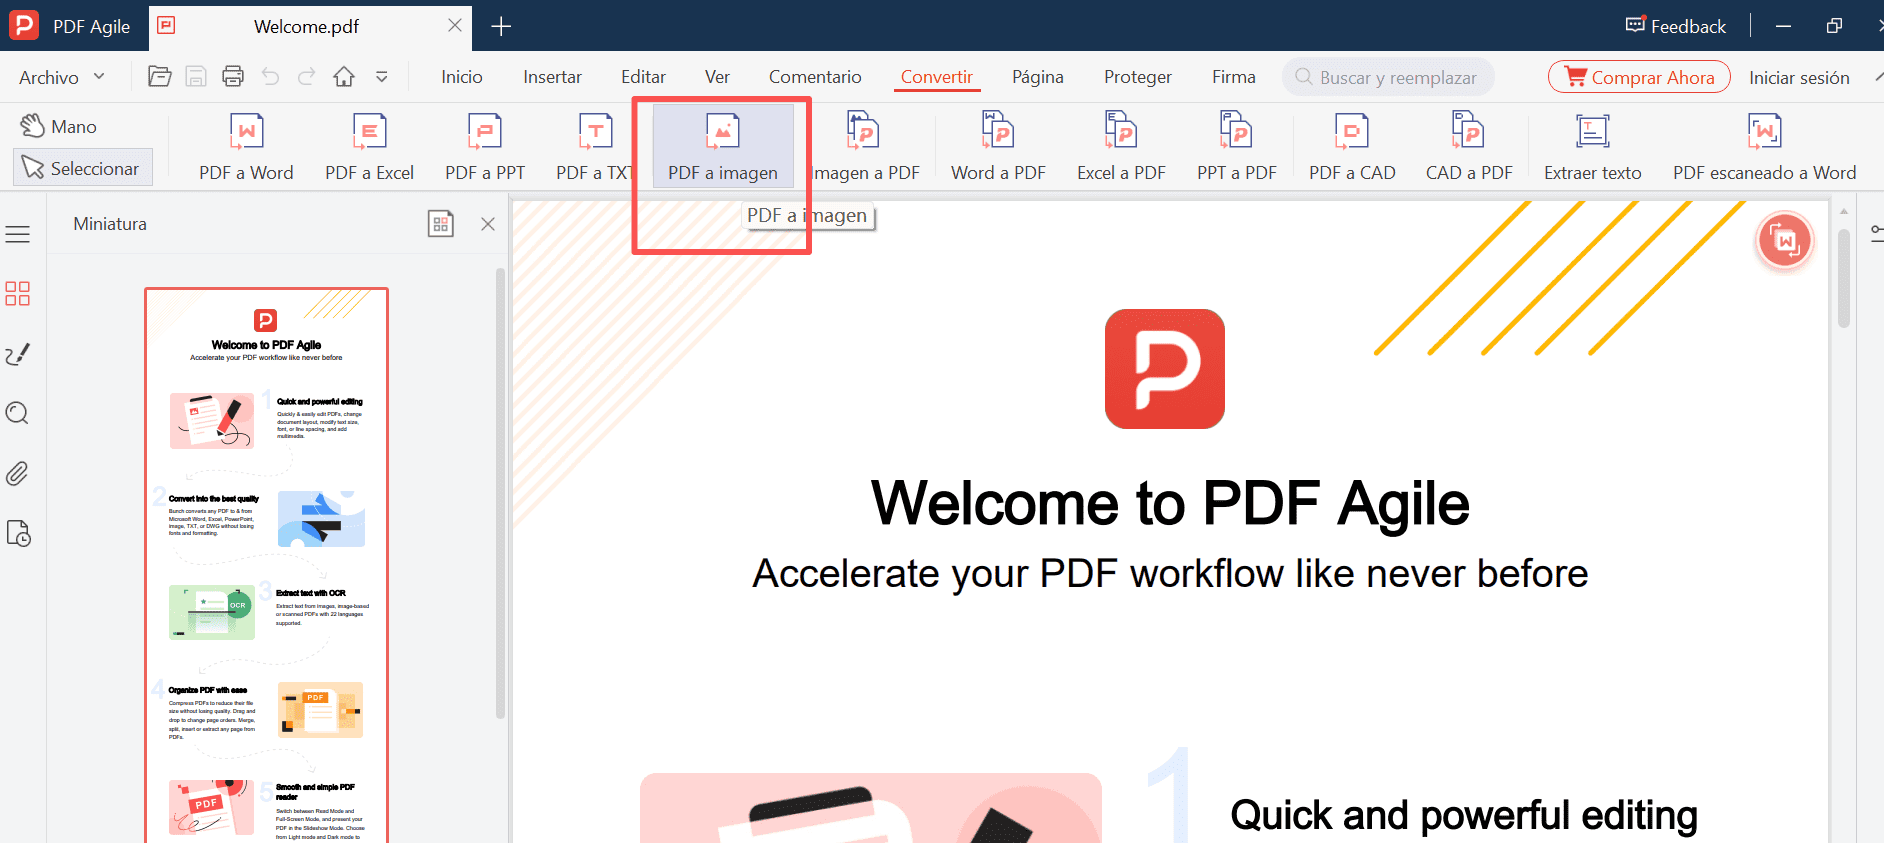The width and height of the screenshot is (1884, 843).
Task: Click Extraer texto tool
Action: tap(1593, 147)
